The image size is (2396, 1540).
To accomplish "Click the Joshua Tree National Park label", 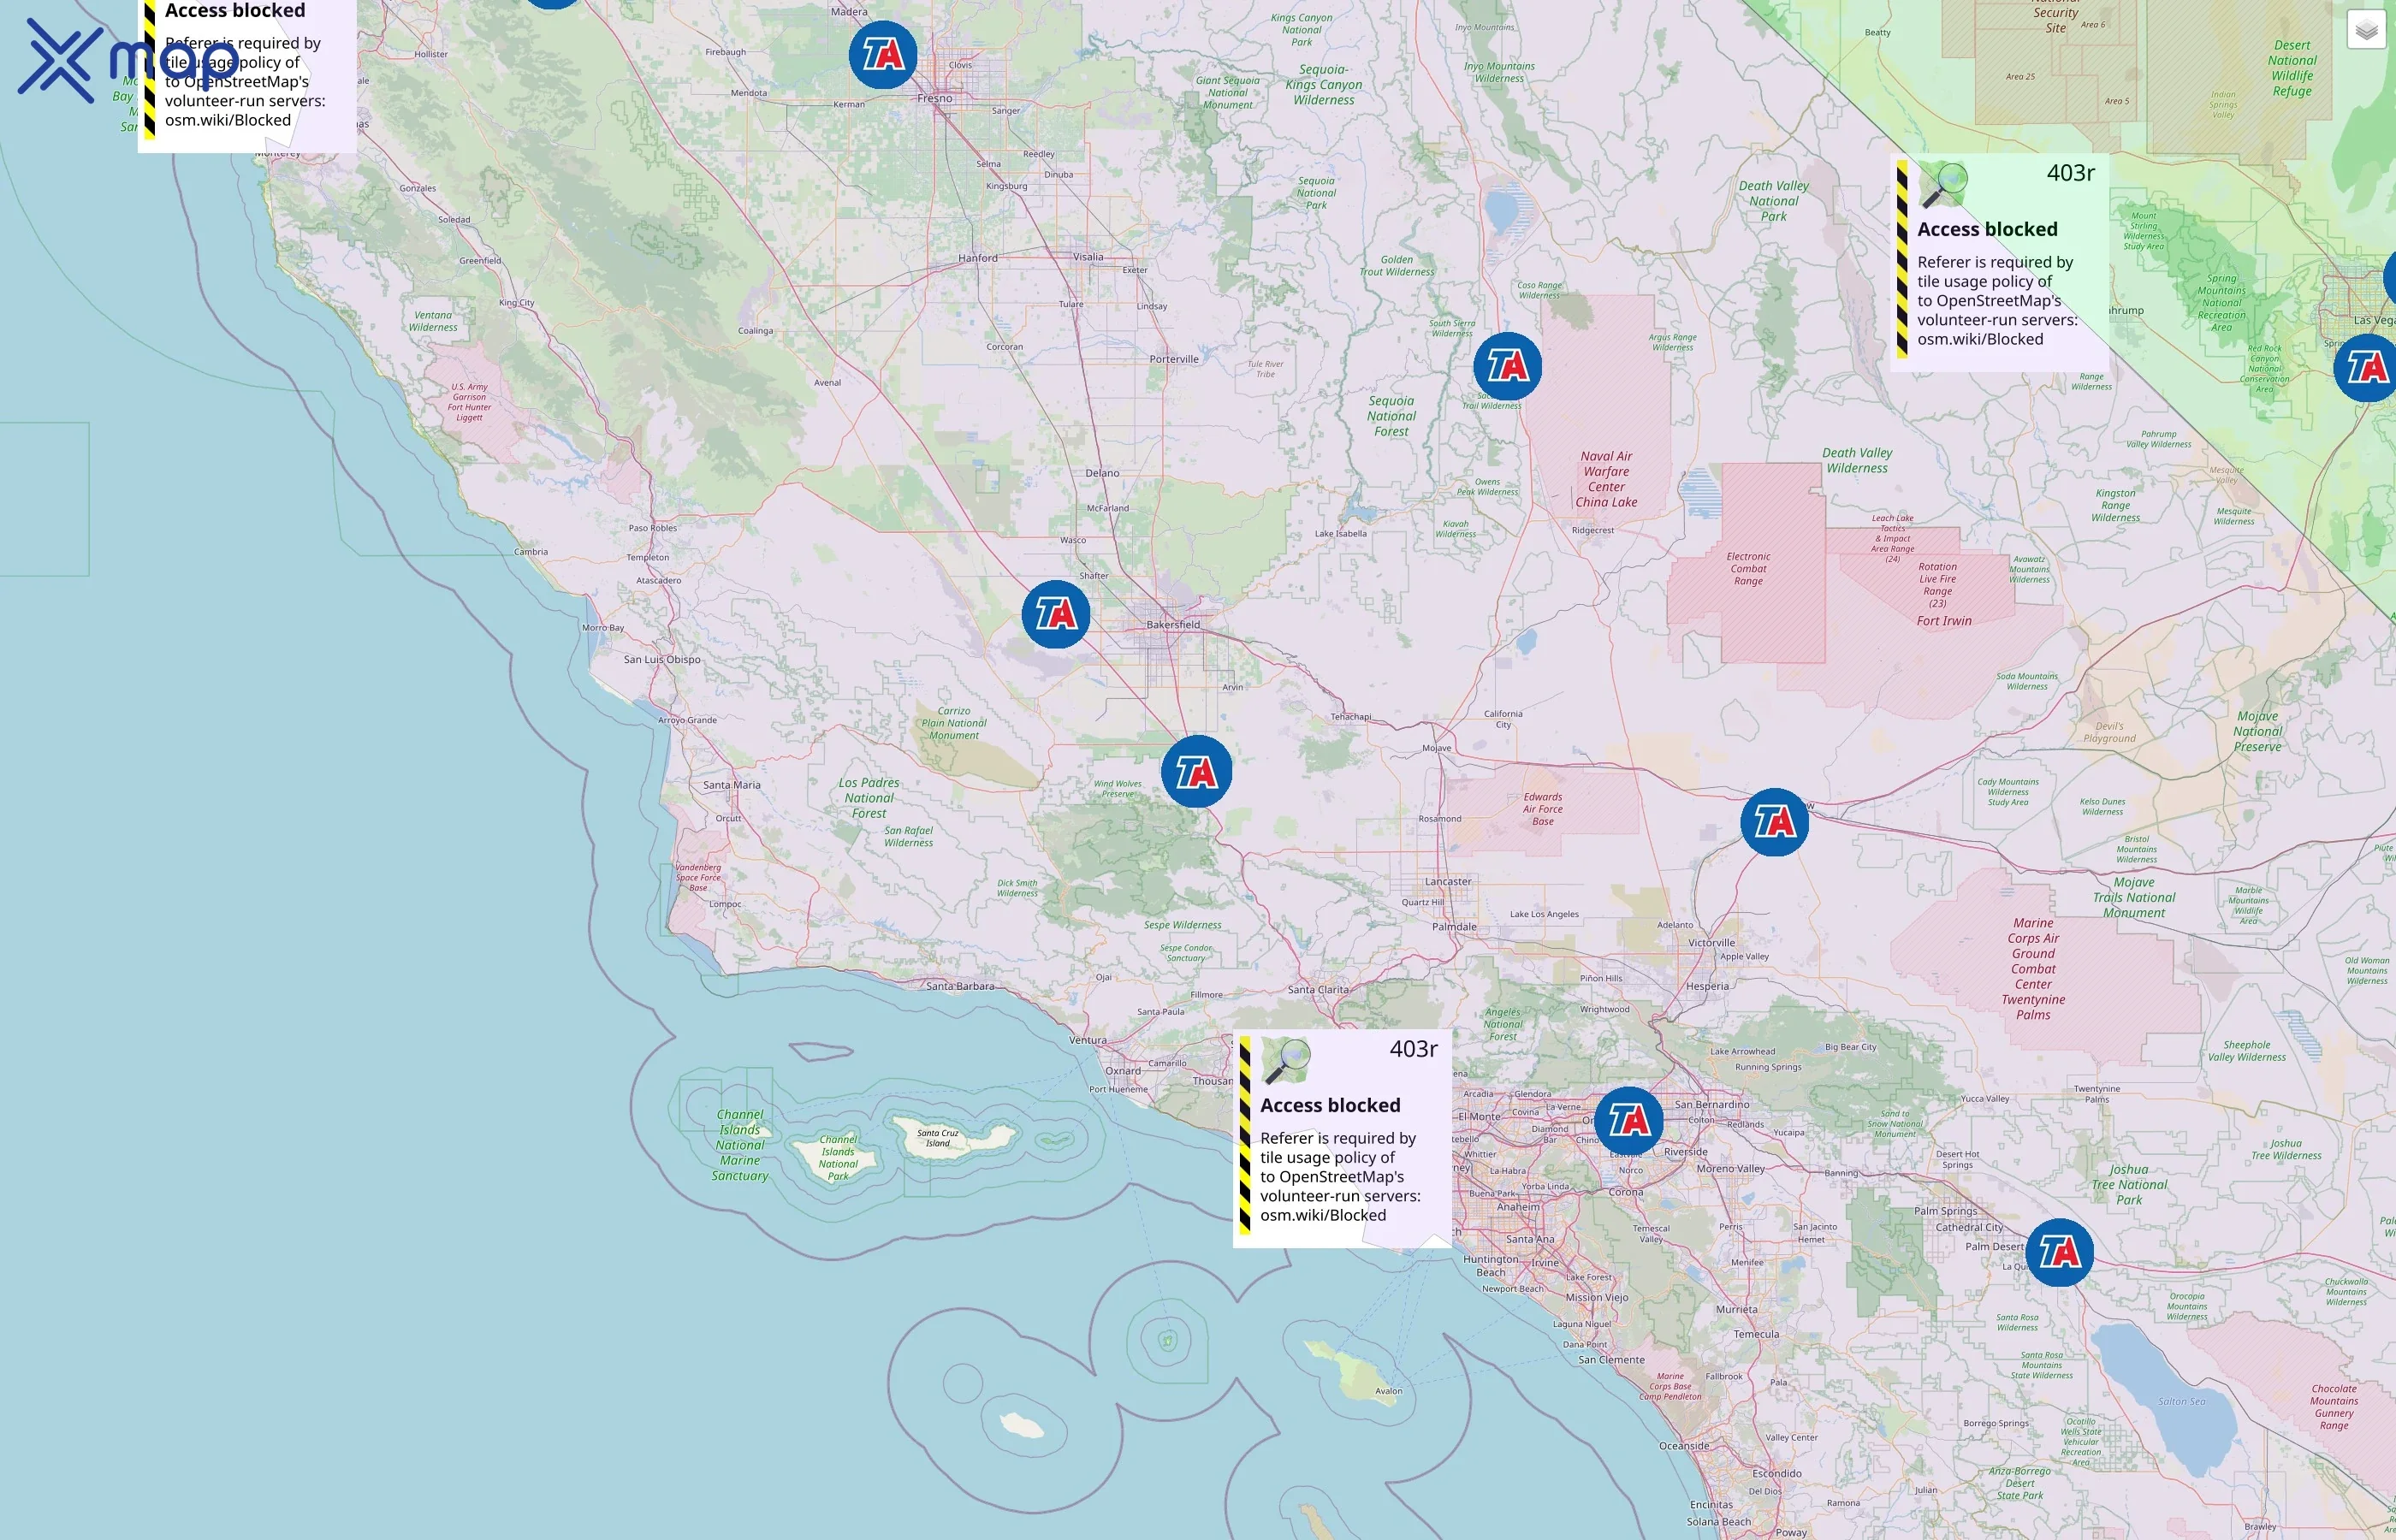I will tap(2129, 1184).
